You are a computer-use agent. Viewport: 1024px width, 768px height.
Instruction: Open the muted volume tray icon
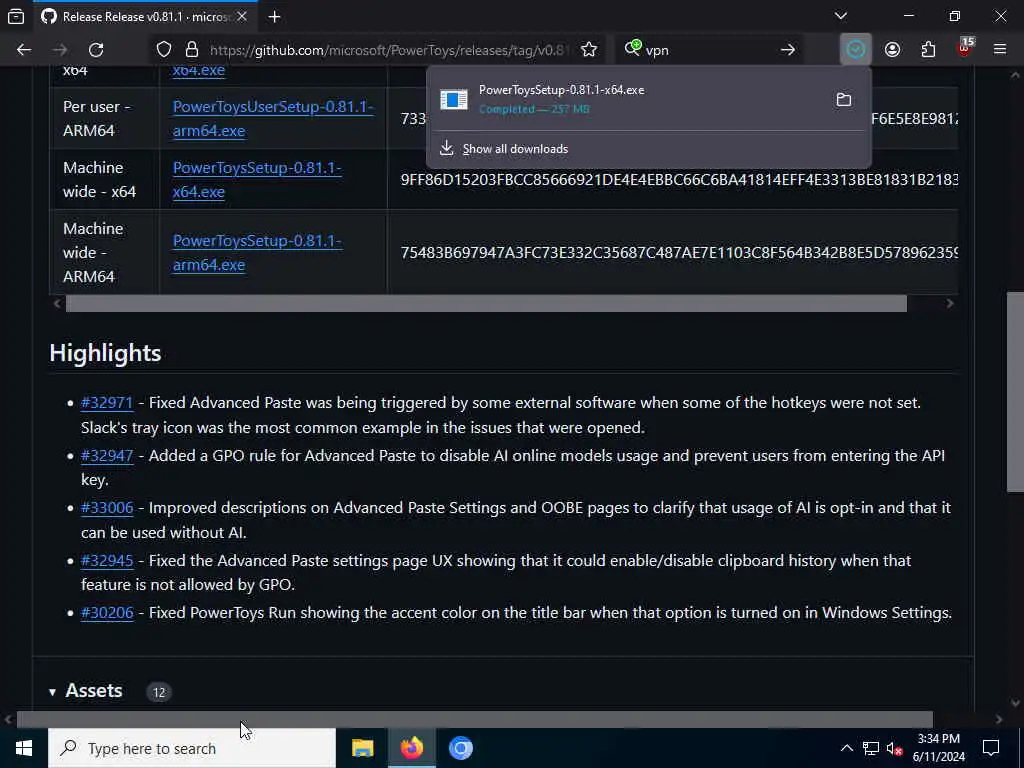click(895, 748)
